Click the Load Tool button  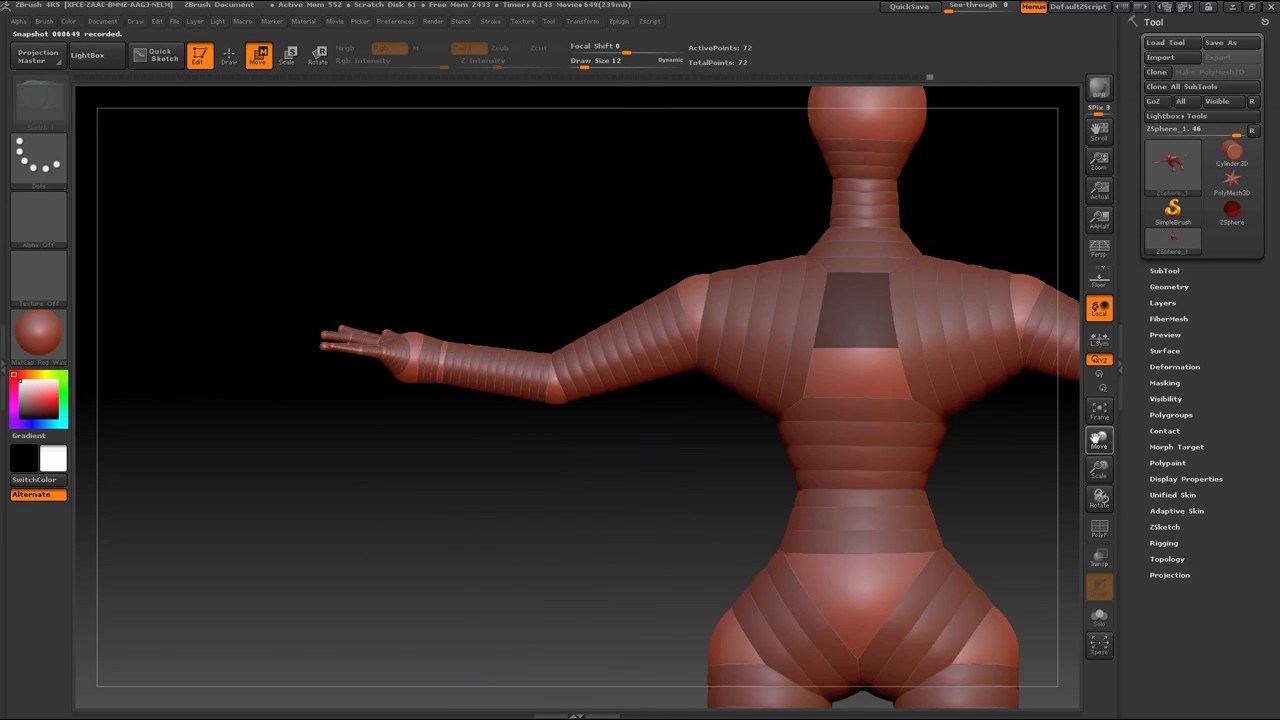[x=1172, y=43]
